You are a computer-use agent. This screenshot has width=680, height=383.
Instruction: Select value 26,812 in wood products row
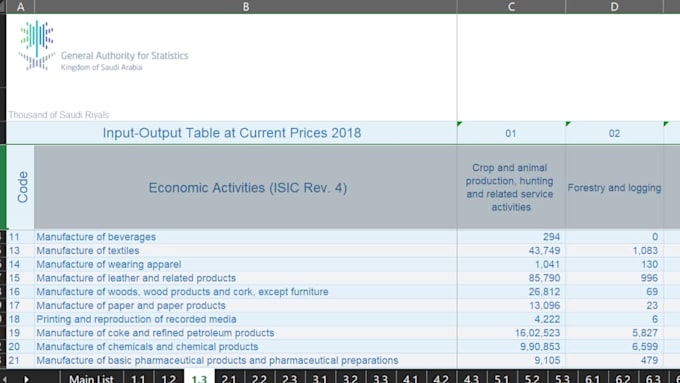coord(511,292)
